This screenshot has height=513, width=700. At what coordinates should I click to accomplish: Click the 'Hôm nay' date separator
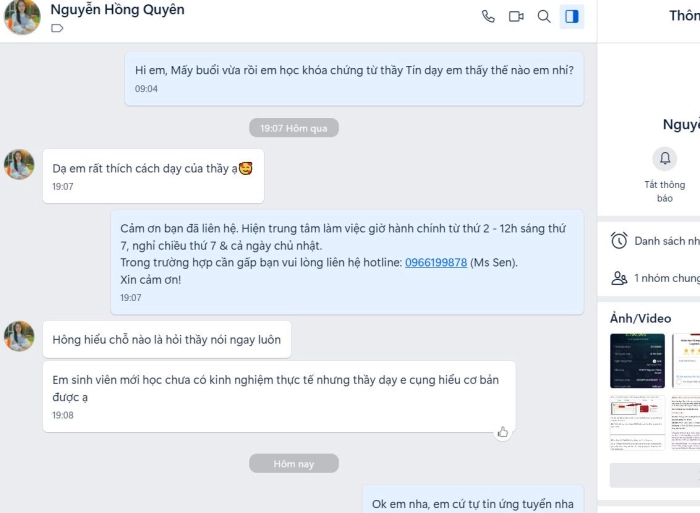293,464
